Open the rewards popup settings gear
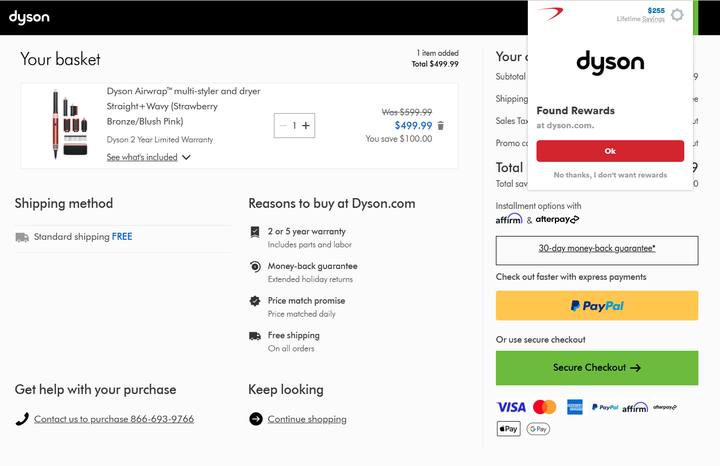Image resolution: width=720 pixels, height=466 pixels. pyautogui.click(x=677, y=15)
